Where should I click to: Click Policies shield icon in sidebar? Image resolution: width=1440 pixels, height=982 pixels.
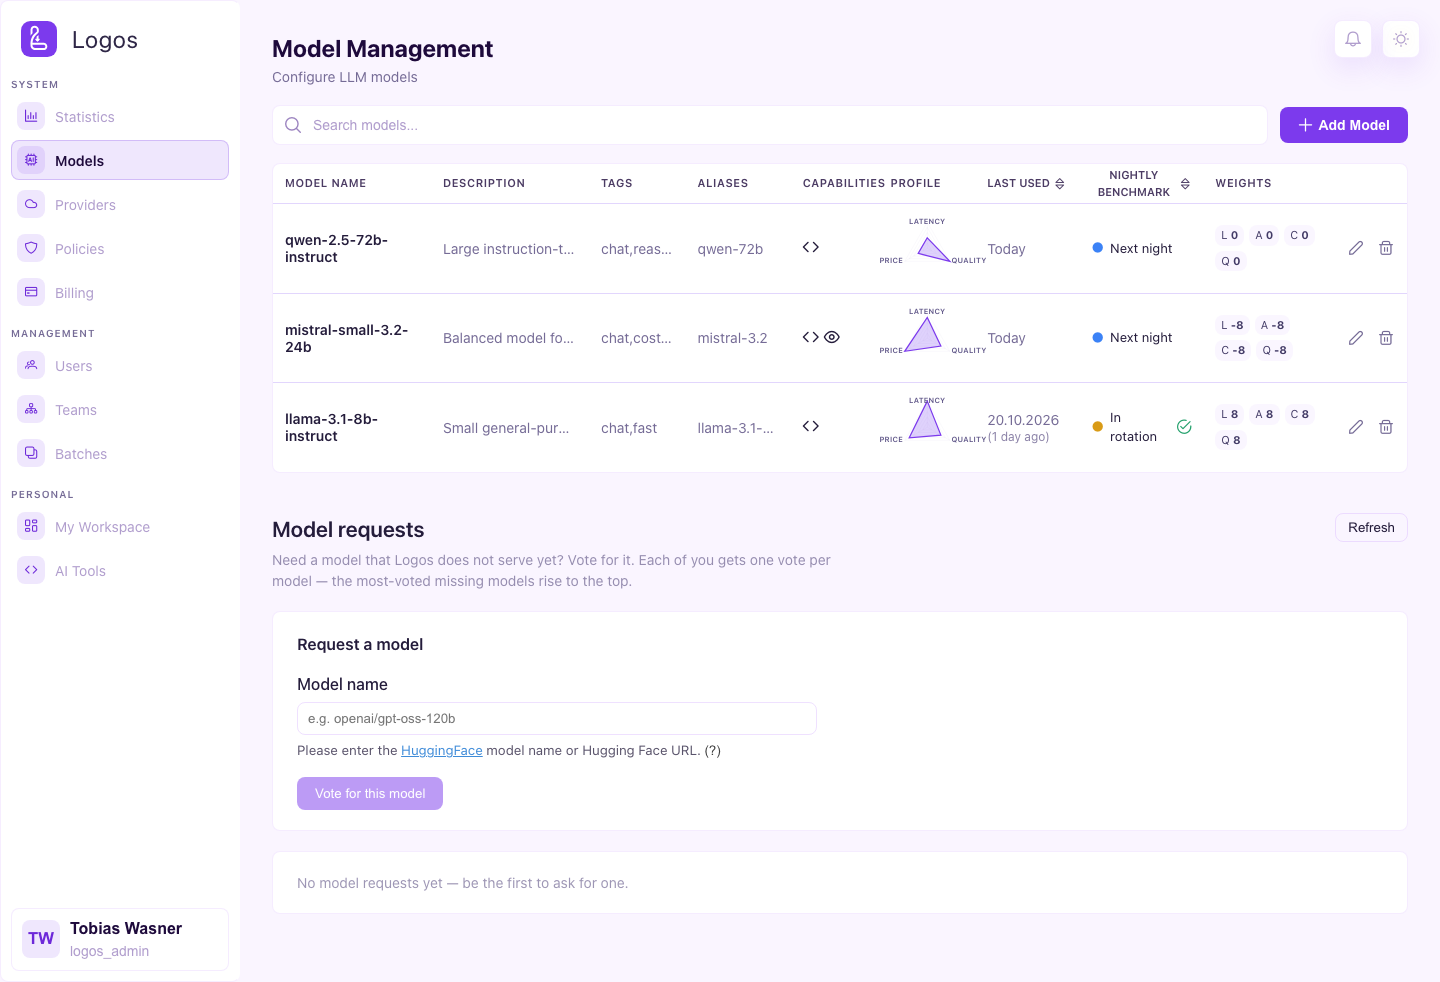(x=31, y=248)
